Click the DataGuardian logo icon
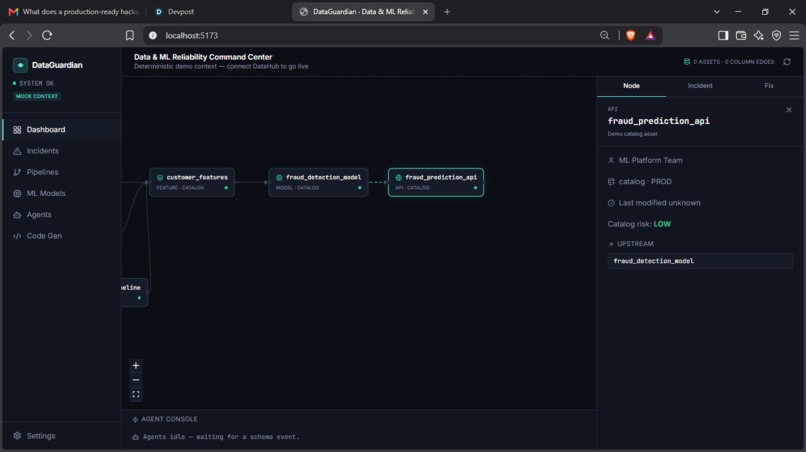Screen dimensions: 806x452 [20, 65]
